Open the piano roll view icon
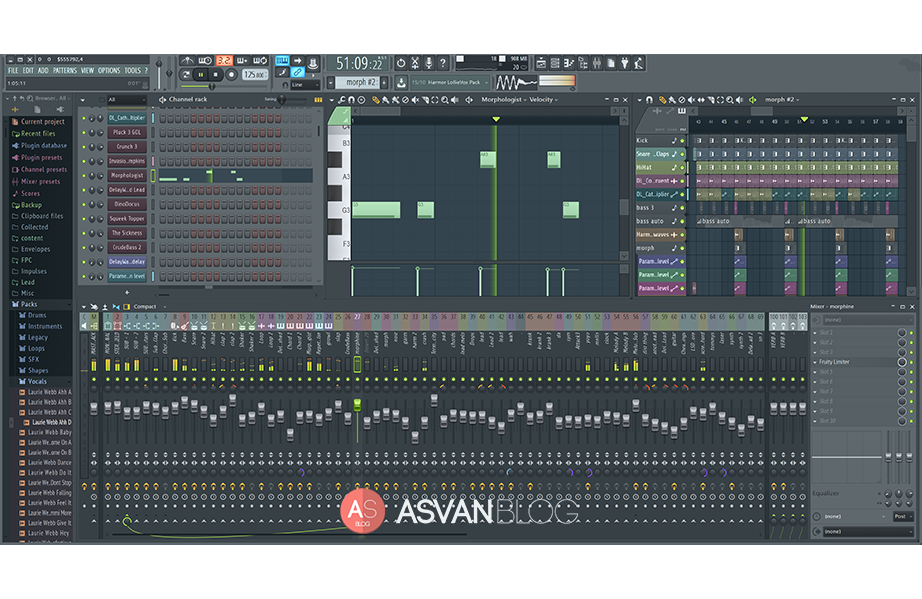922x599 pixels. [569, 63]
